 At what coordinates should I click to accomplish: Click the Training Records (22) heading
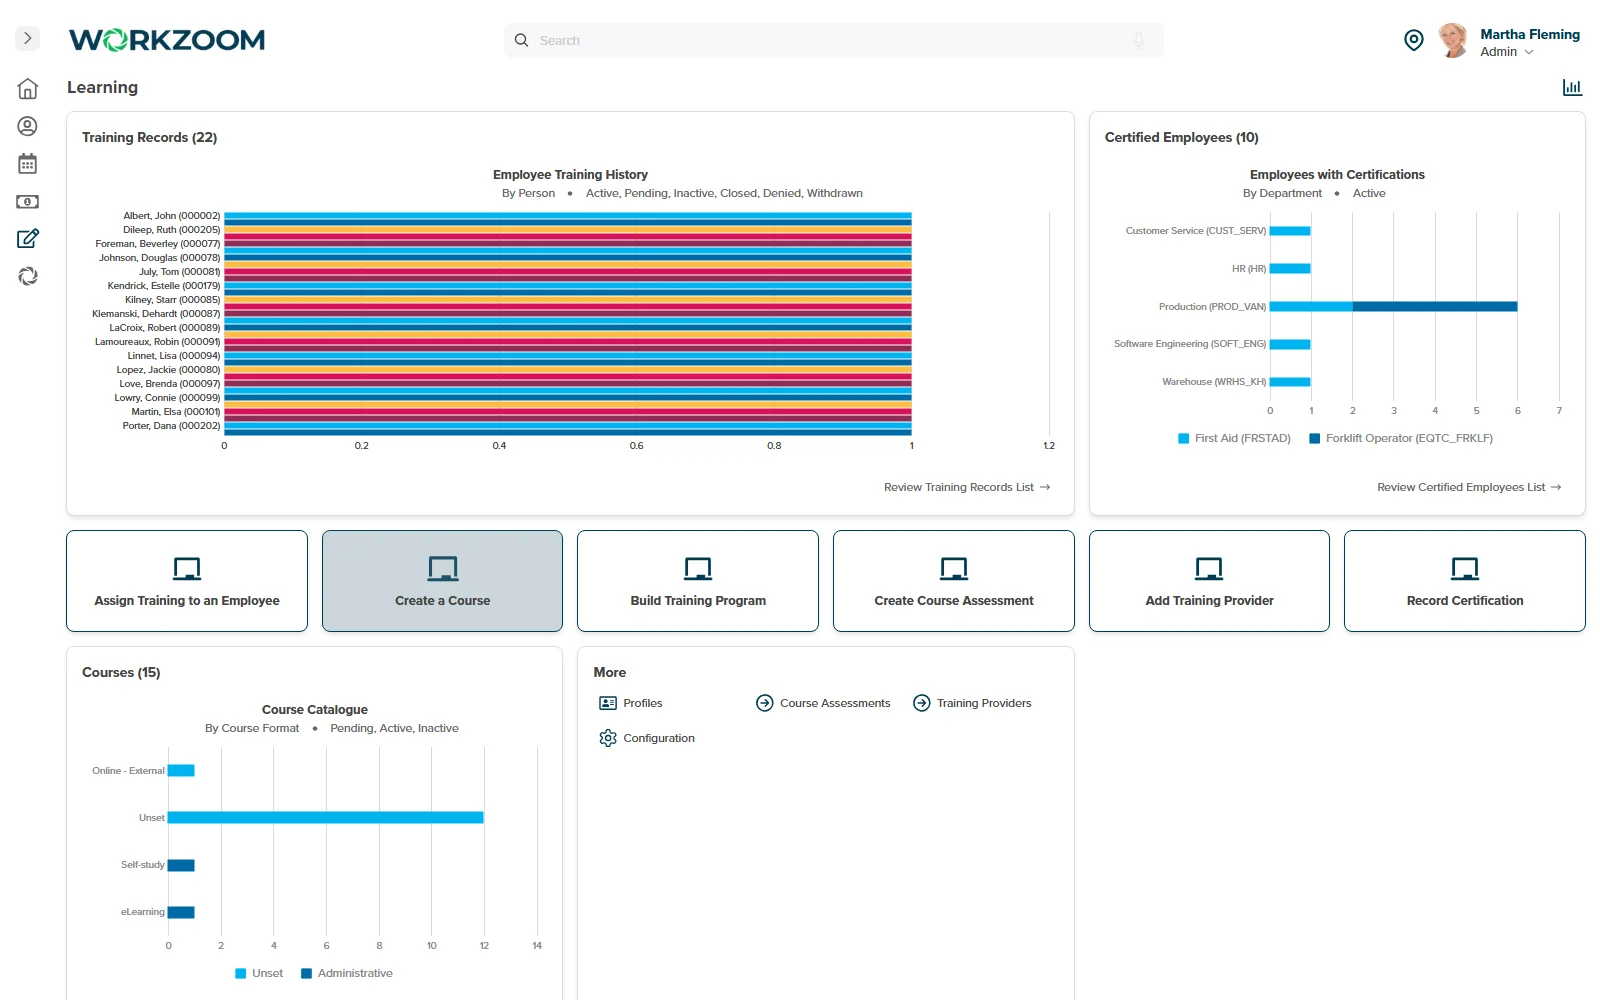tap(150, 137)
